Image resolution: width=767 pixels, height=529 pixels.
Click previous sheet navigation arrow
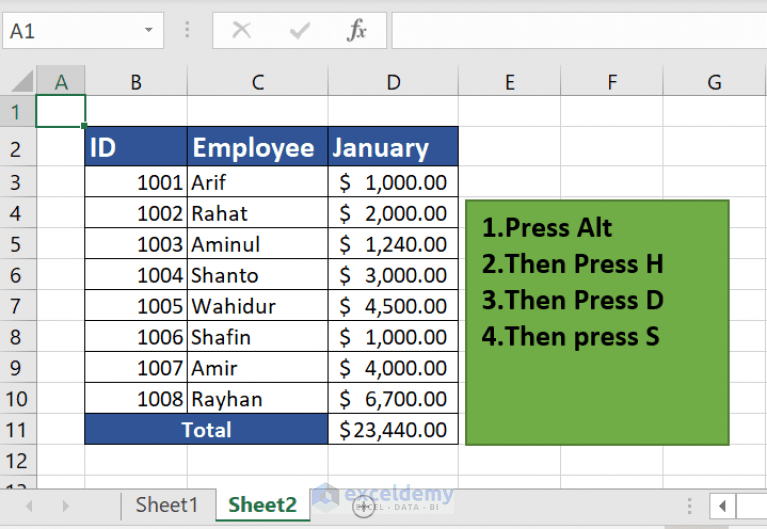29,506
